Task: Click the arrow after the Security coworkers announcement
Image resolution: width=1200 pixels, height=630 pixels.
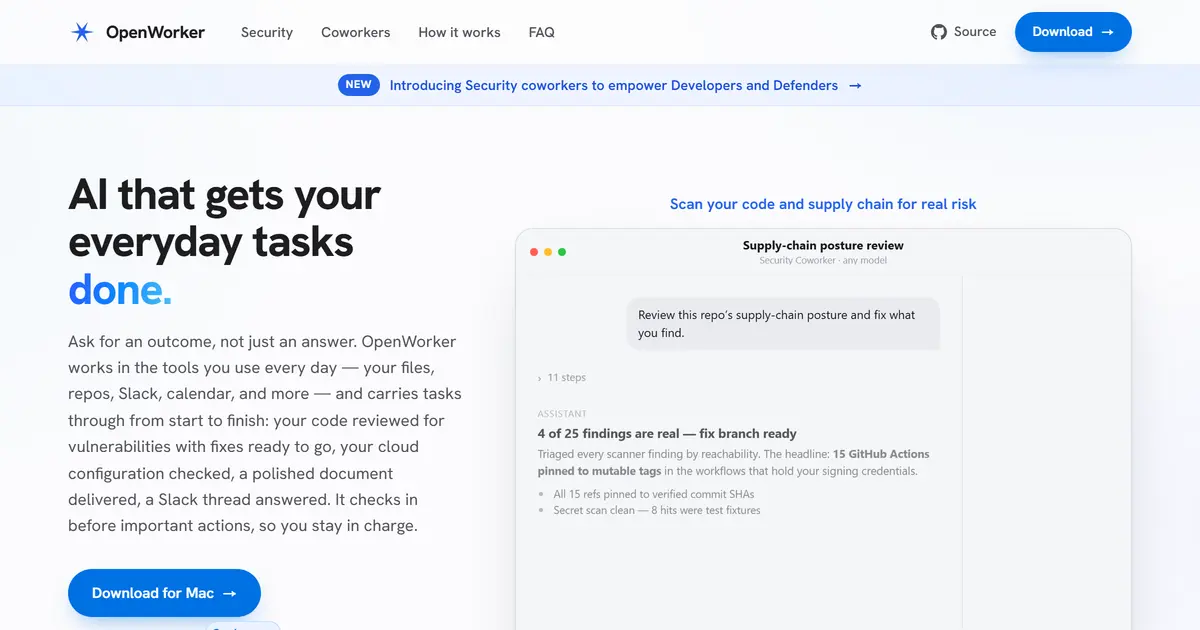Action: point(855,86)
